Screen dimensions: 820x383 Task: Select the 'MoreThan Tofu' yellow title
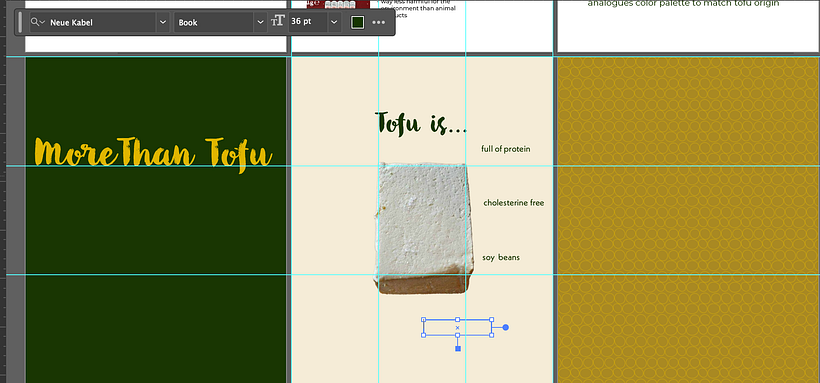coord(153,154)
